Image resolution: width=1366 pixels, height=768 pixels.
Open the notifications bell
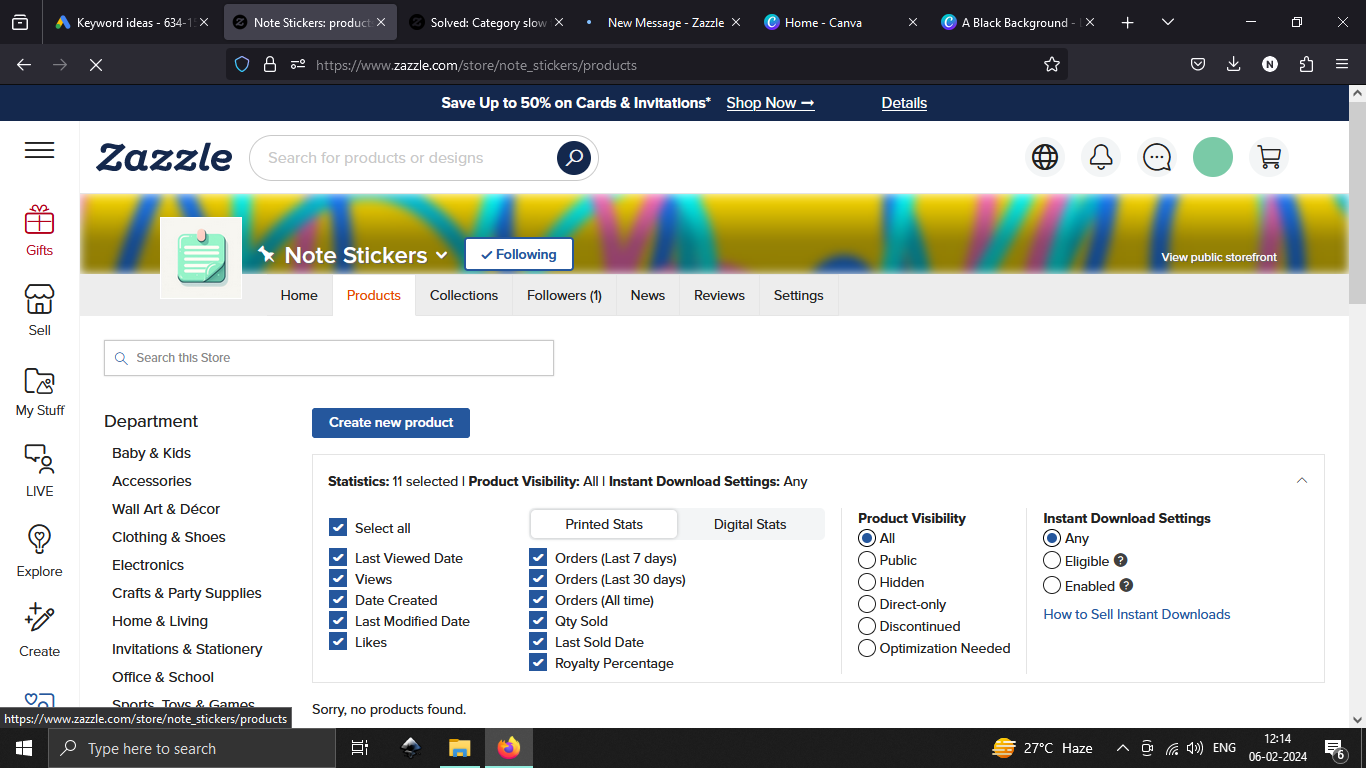point(1101,157)
